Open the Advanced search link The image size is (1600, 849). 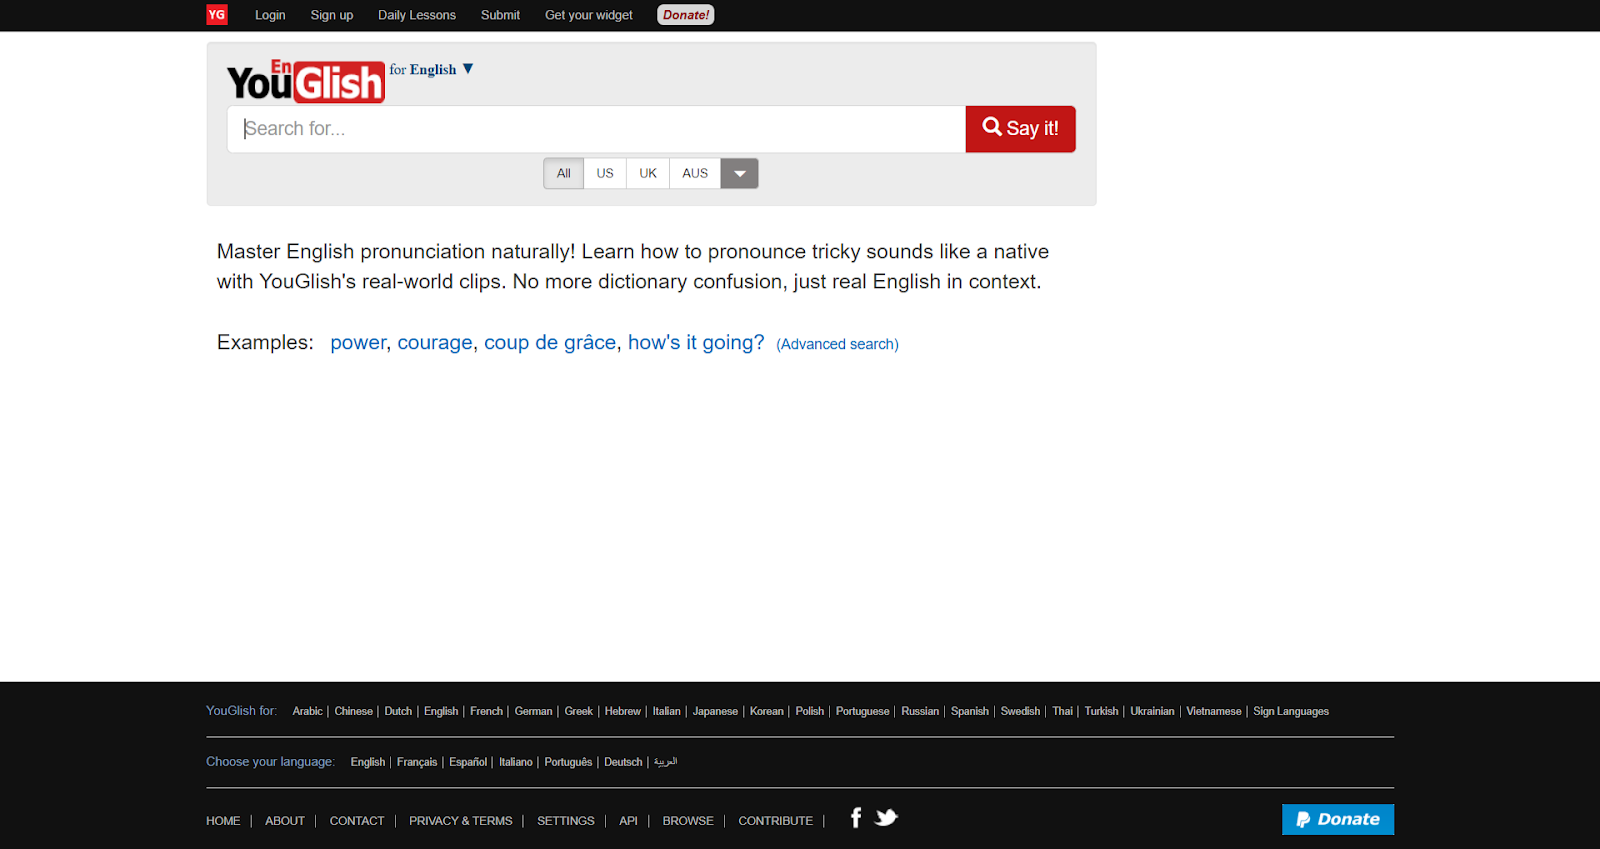(838, 344)
